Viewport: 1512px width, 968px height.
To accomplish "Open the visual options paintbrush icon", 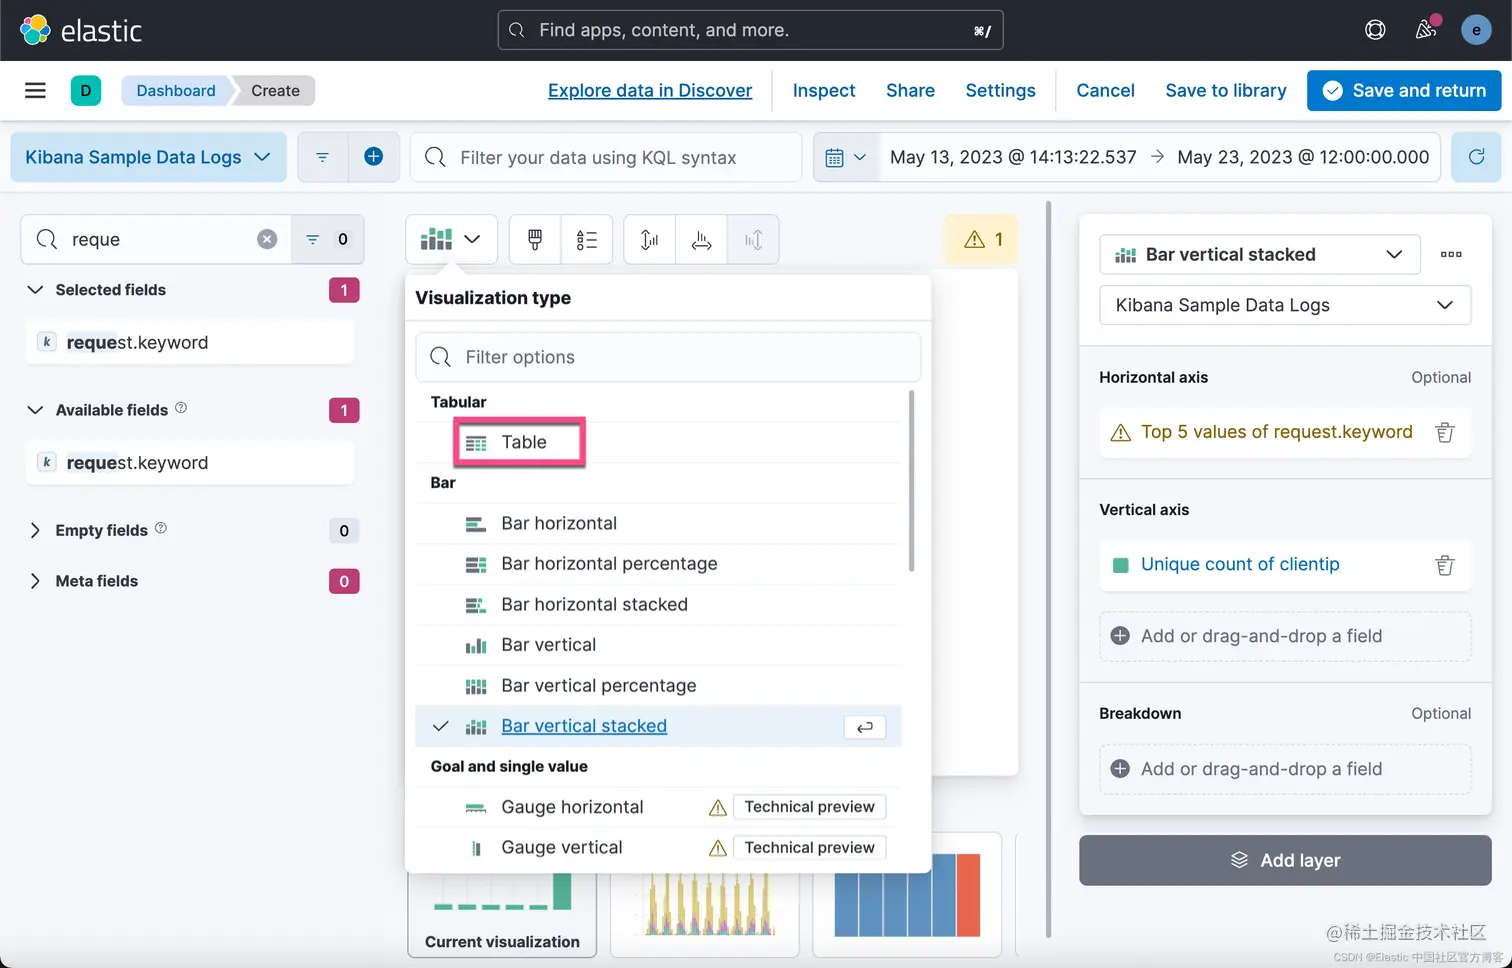I will click(x=535, y=239).
